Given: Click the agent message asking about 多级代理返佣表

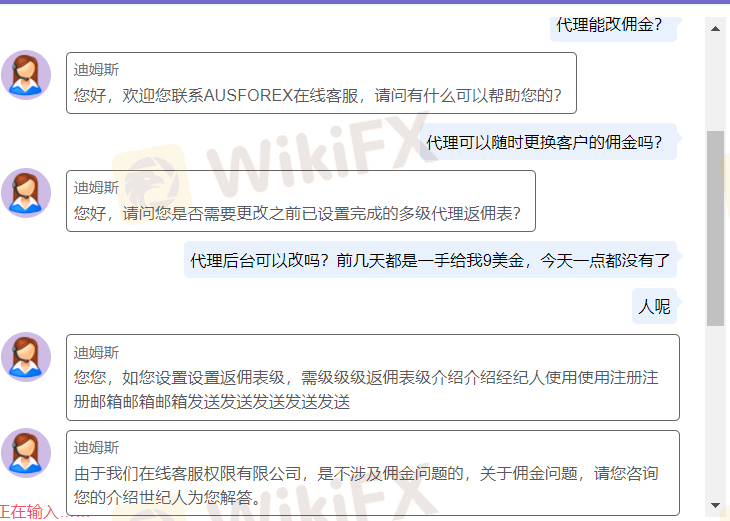Looking at the screenshot, I should pos(301,201).
